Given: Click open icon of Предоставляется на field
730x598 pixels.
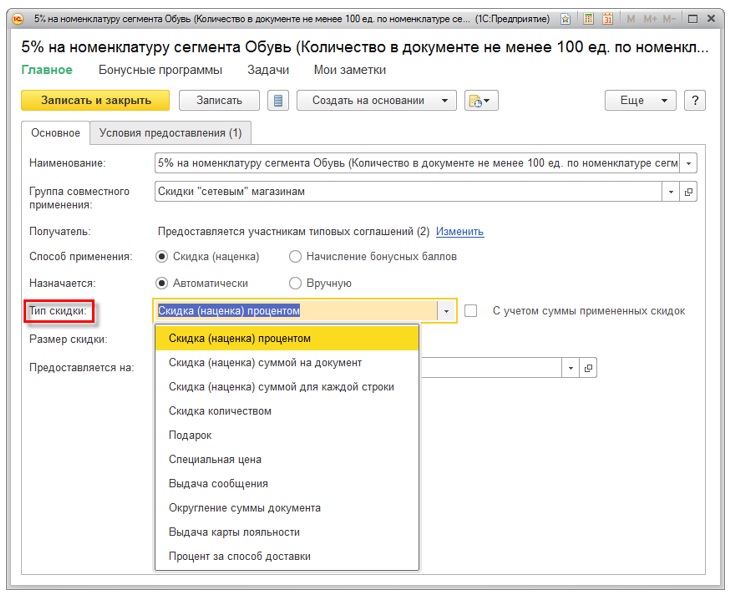Looking at the screenshot, I should 588,368.
